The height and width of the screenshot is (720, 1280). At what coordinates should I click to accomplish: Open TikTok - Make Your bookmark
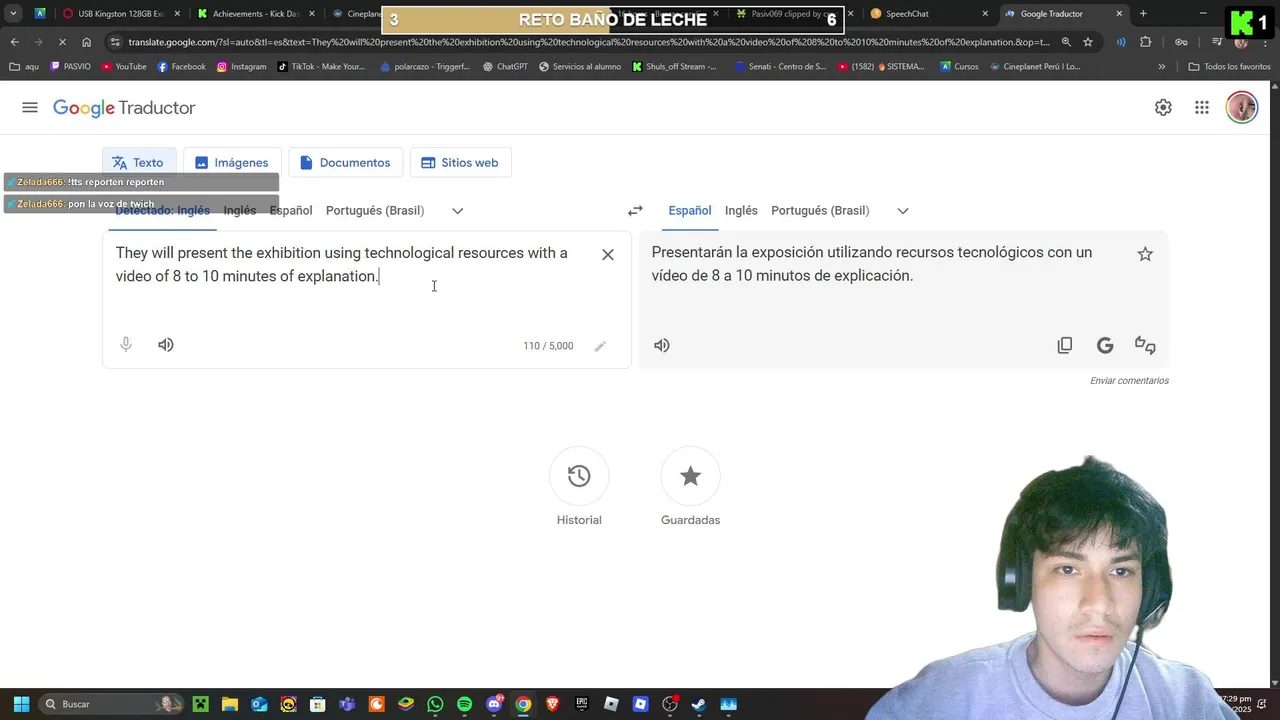point(321,67)
